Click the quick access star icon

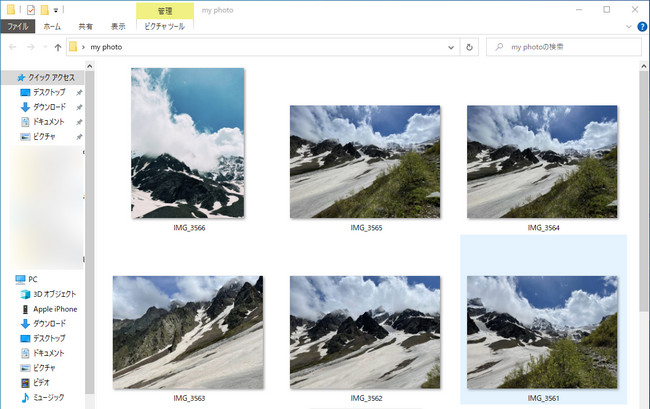[21, 77]
